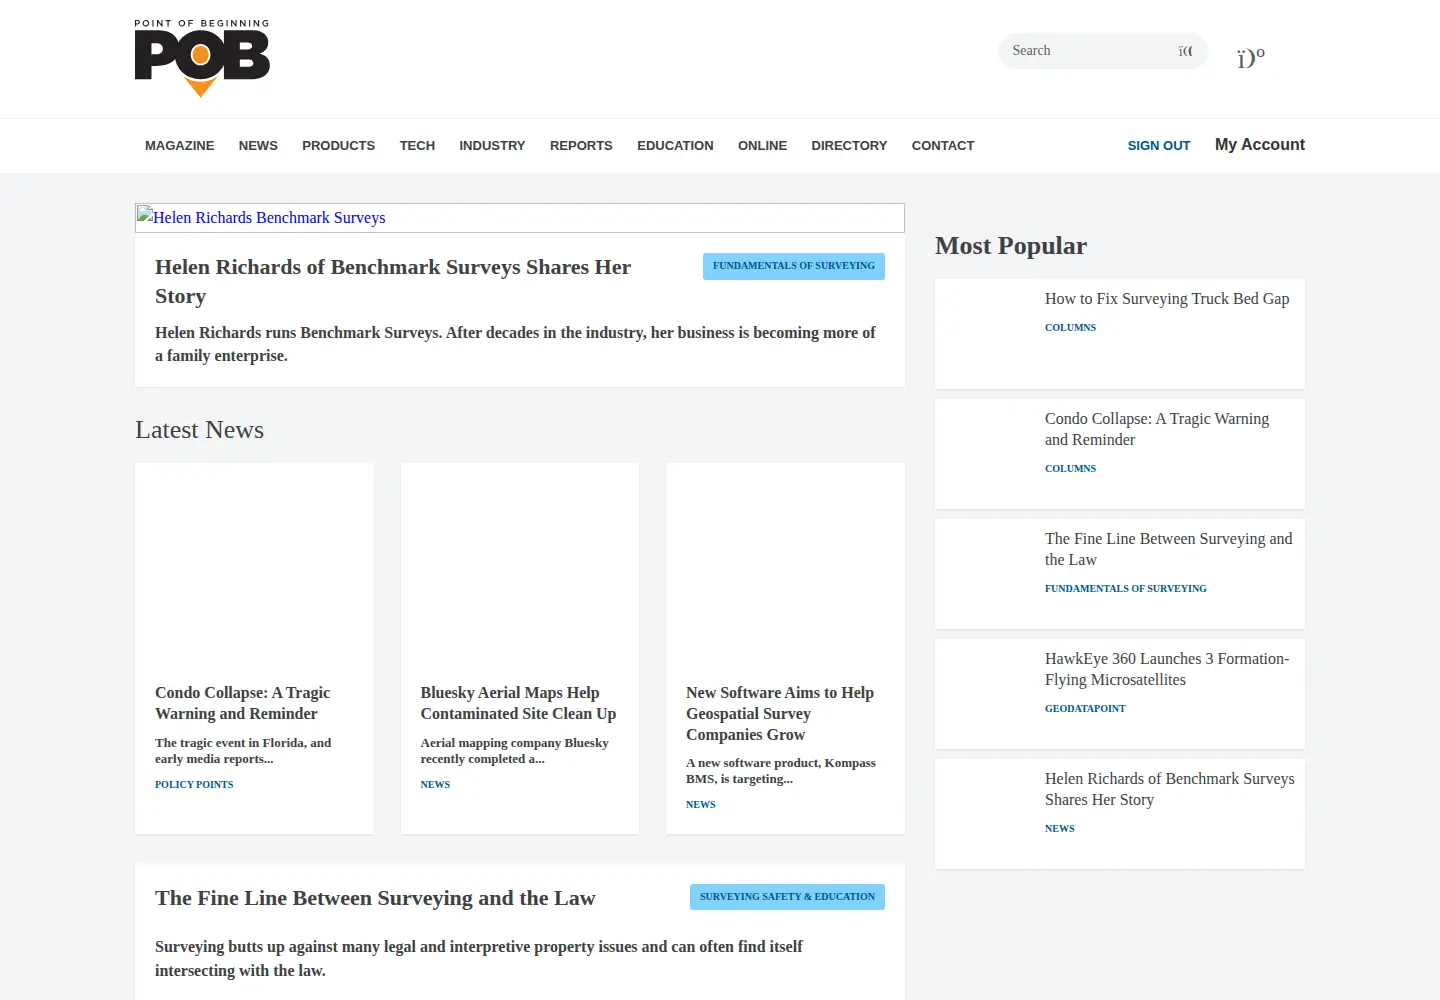Viewport: 1440px width, 1000px height.
Task: Open the DIRECTORY menu
Action: click(x=849, y=146)
